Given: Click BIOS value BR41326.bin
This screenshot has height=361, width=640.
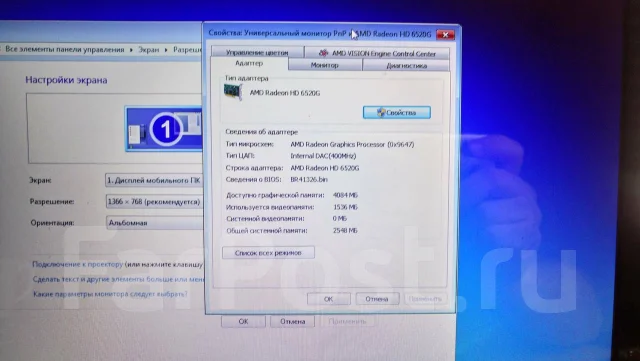Looking at the screenshot, I should click(309, 179).
